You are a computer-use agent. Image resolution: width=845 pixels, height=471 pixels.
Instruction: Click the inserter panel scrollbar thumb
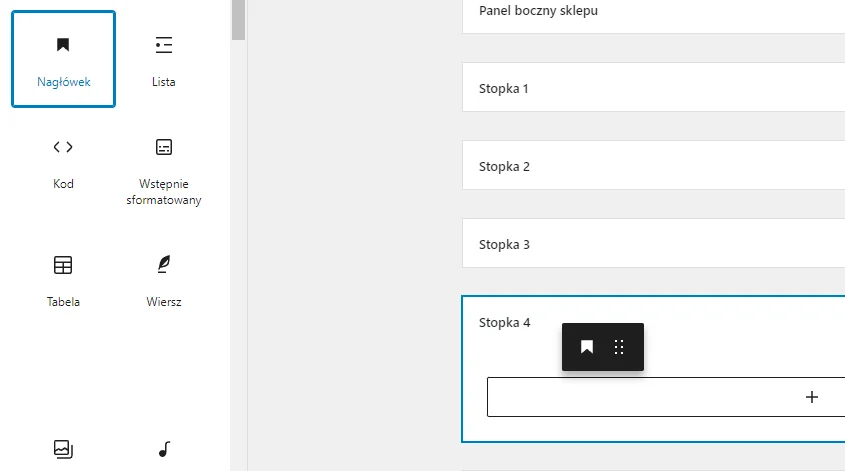[x=238, y=18]
